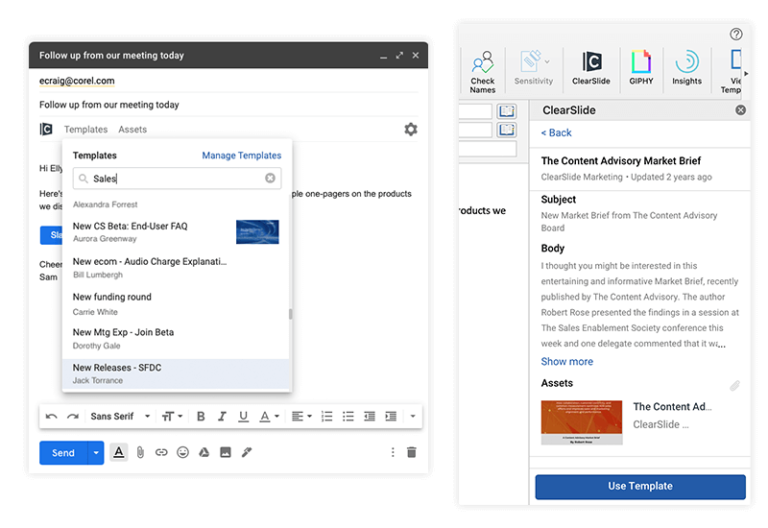Expand more formatting options arrow
Image resolution: width=768 pixels, height=528 pixels.
[x=412, y=416]
